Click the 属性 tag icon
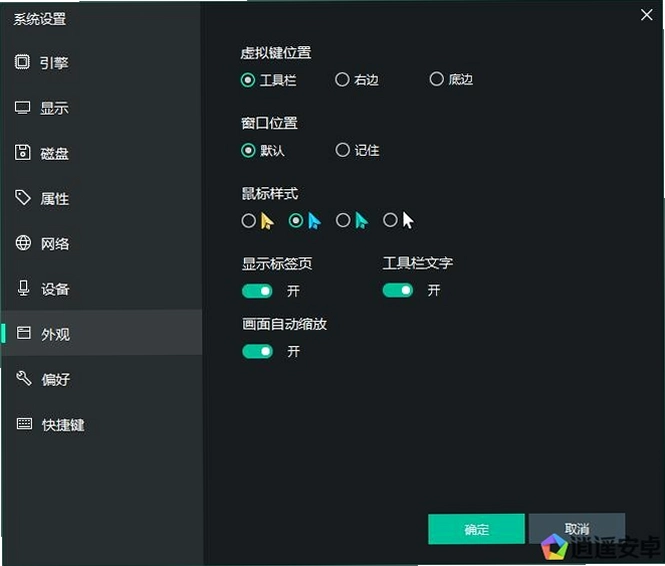 (x=23, y=198)
